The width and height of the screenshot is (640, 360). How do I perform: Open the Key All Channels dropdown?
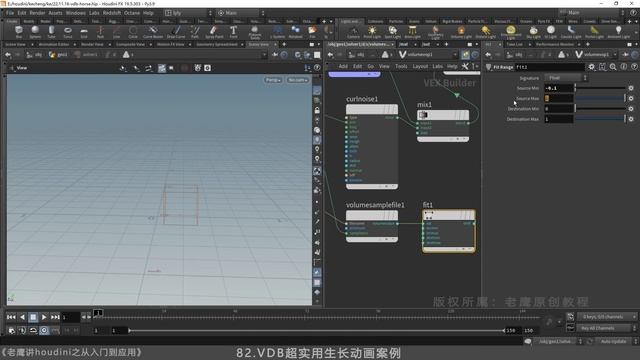(607, 328)
